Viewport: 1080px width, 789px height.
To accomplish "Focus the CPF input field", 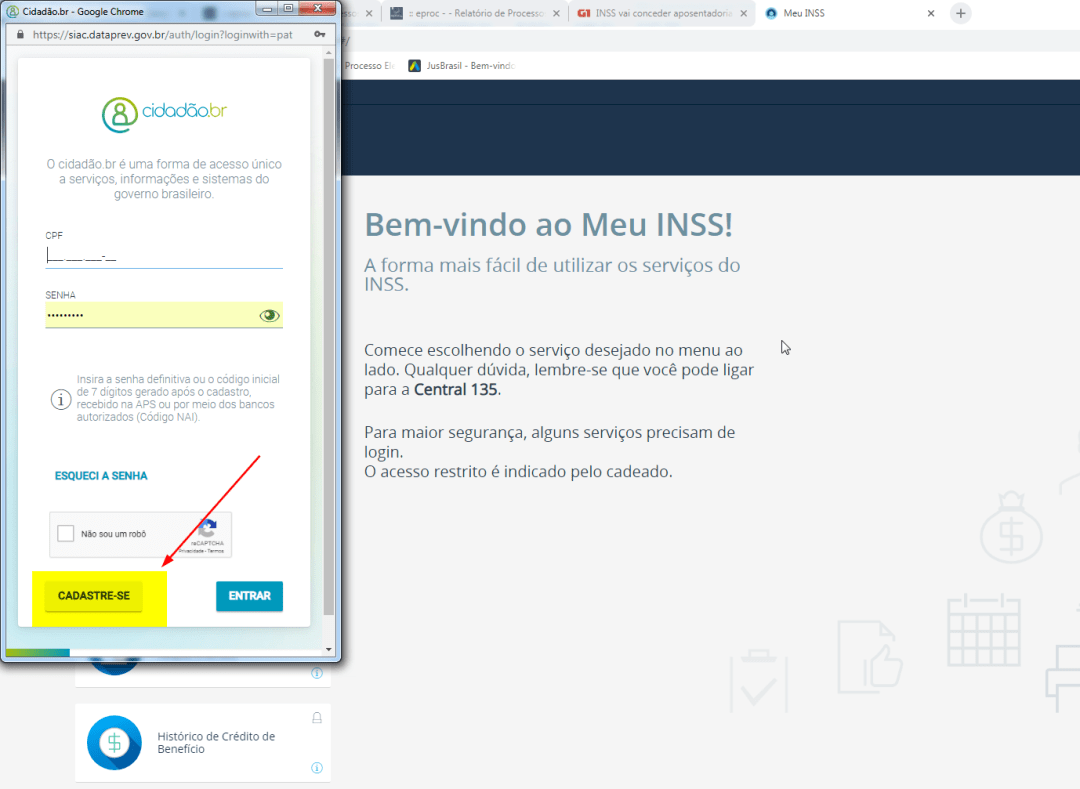I will pyautogui.click(x=163, y=256).
